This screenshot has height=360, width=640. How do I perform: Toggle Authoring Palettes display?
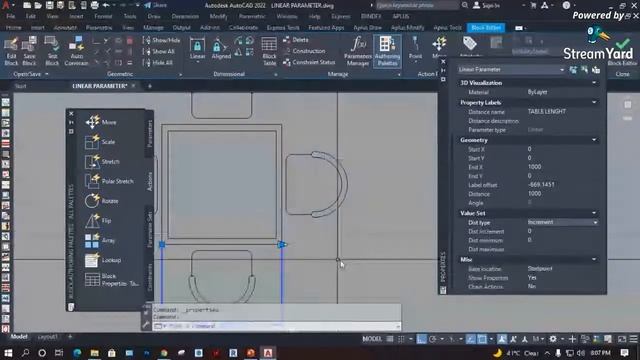(x=387, y=51)
